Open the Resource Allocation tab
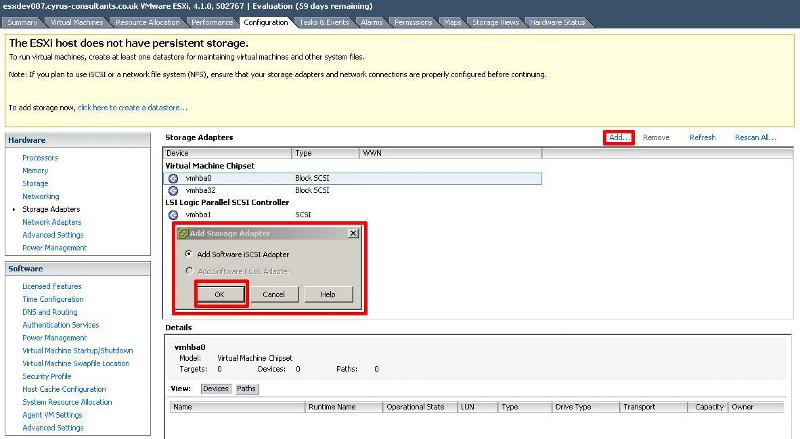 point(147,22)
